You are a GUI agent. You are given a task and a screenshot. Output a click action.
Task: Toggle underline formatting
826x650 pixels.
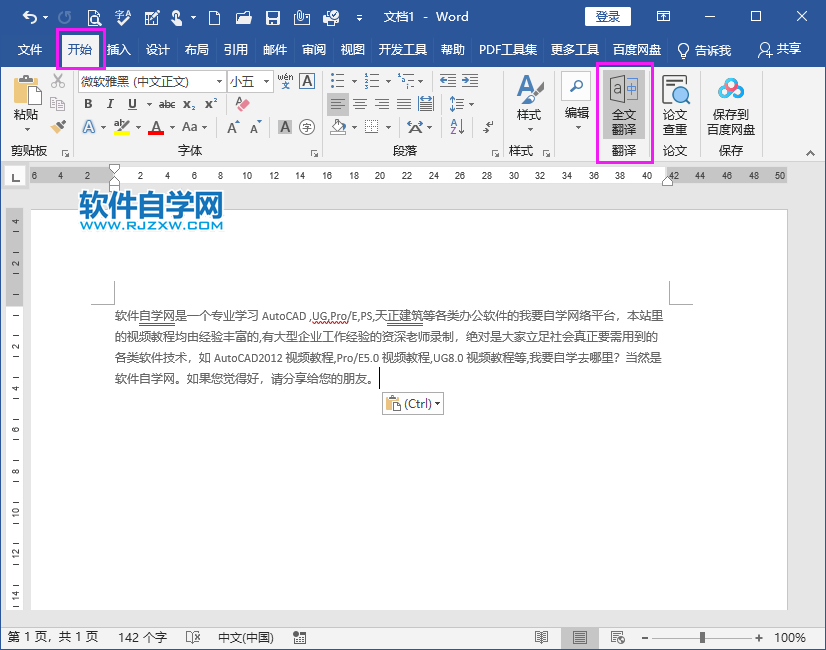pos(131,104)
